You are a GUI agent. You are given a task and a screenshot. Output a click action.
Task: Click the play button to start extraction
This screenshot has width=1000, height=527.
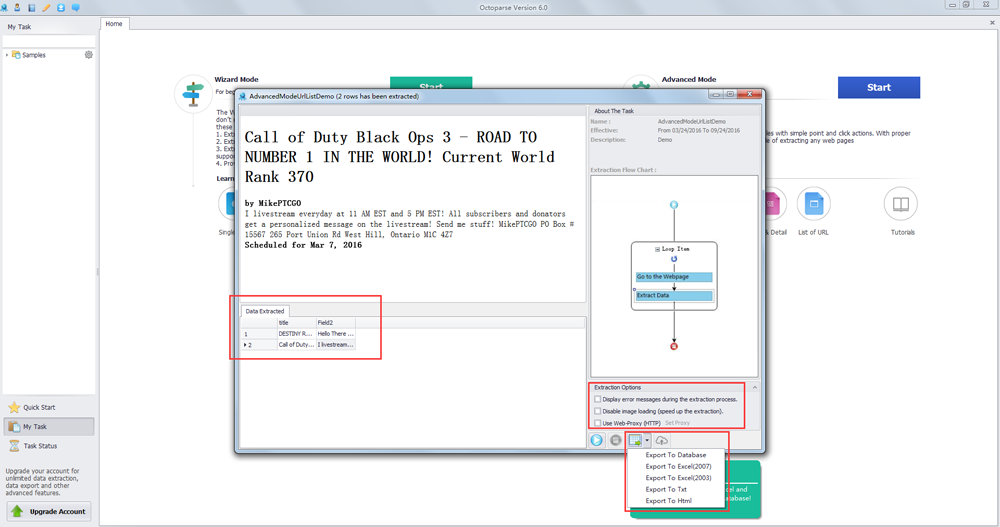coord(597,440)
